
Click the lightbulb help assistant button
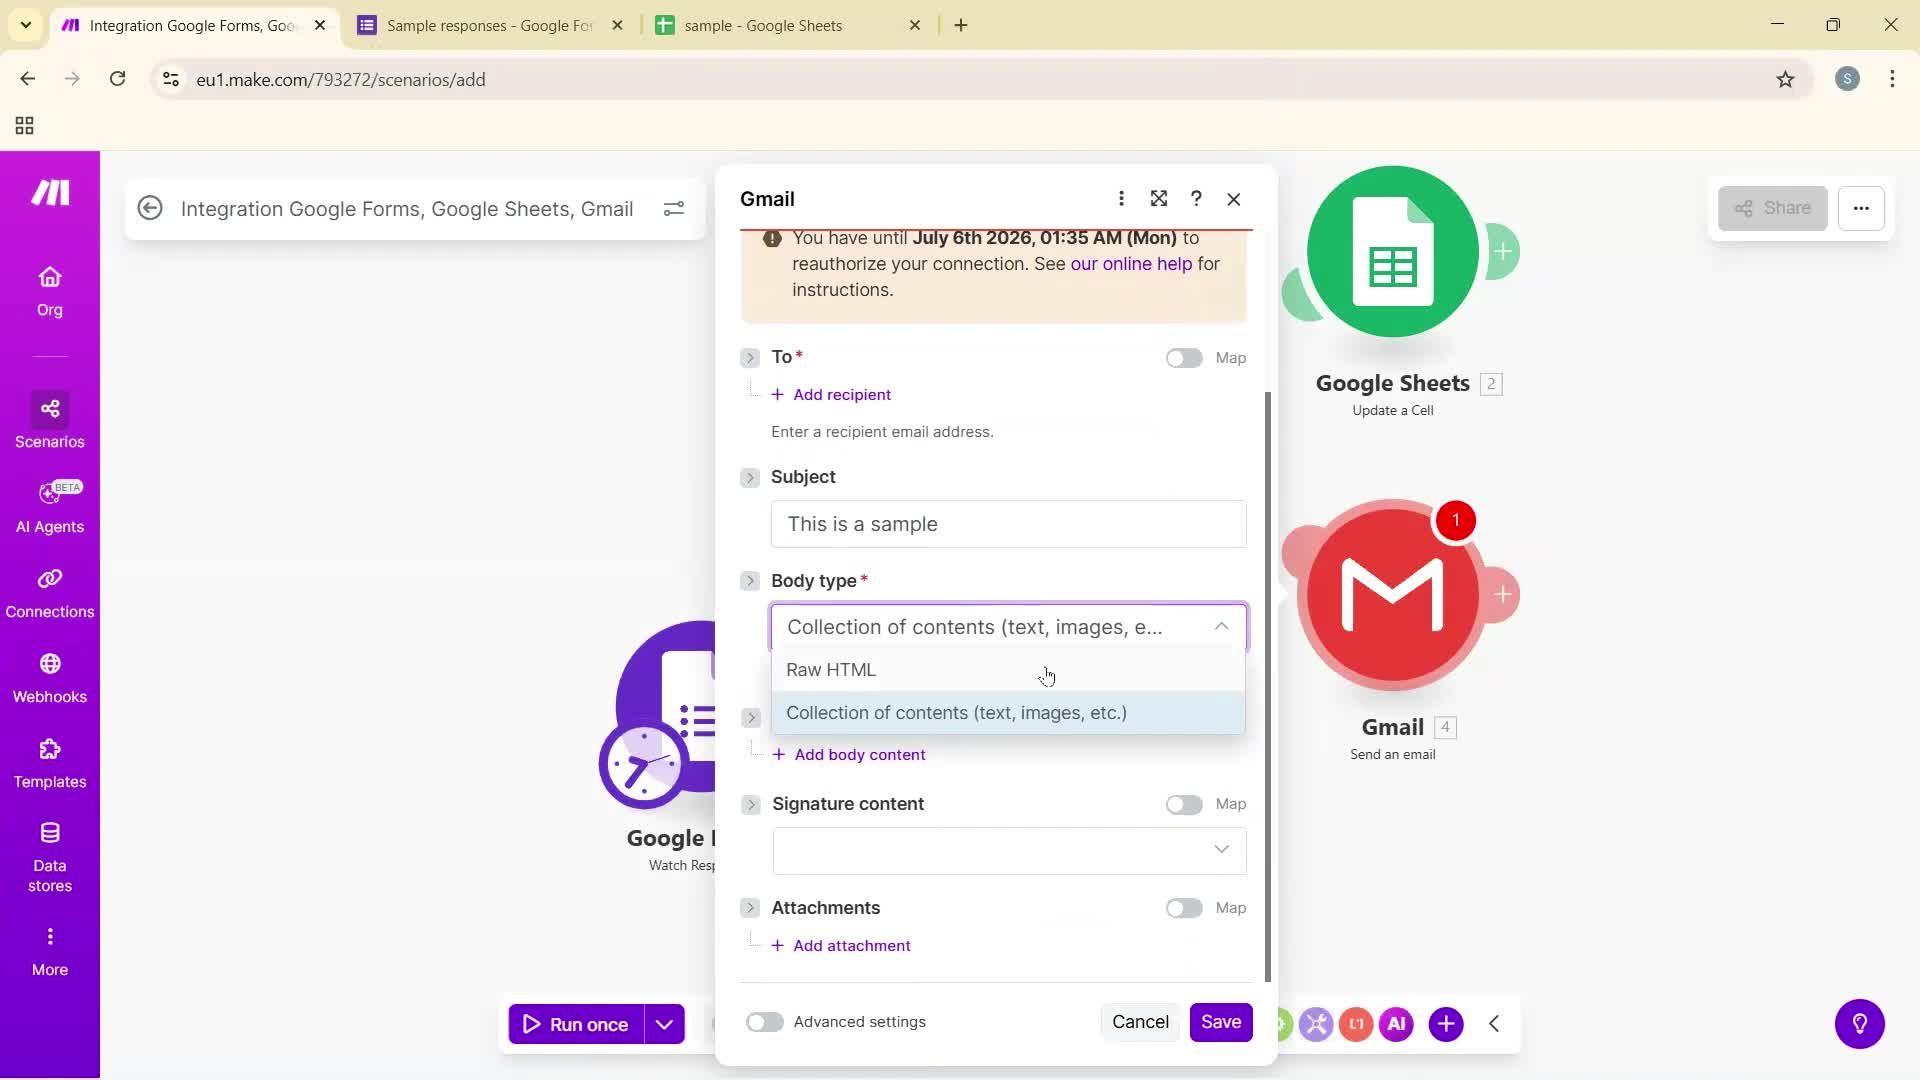pyautogui.click(x=1858, y=1023)
